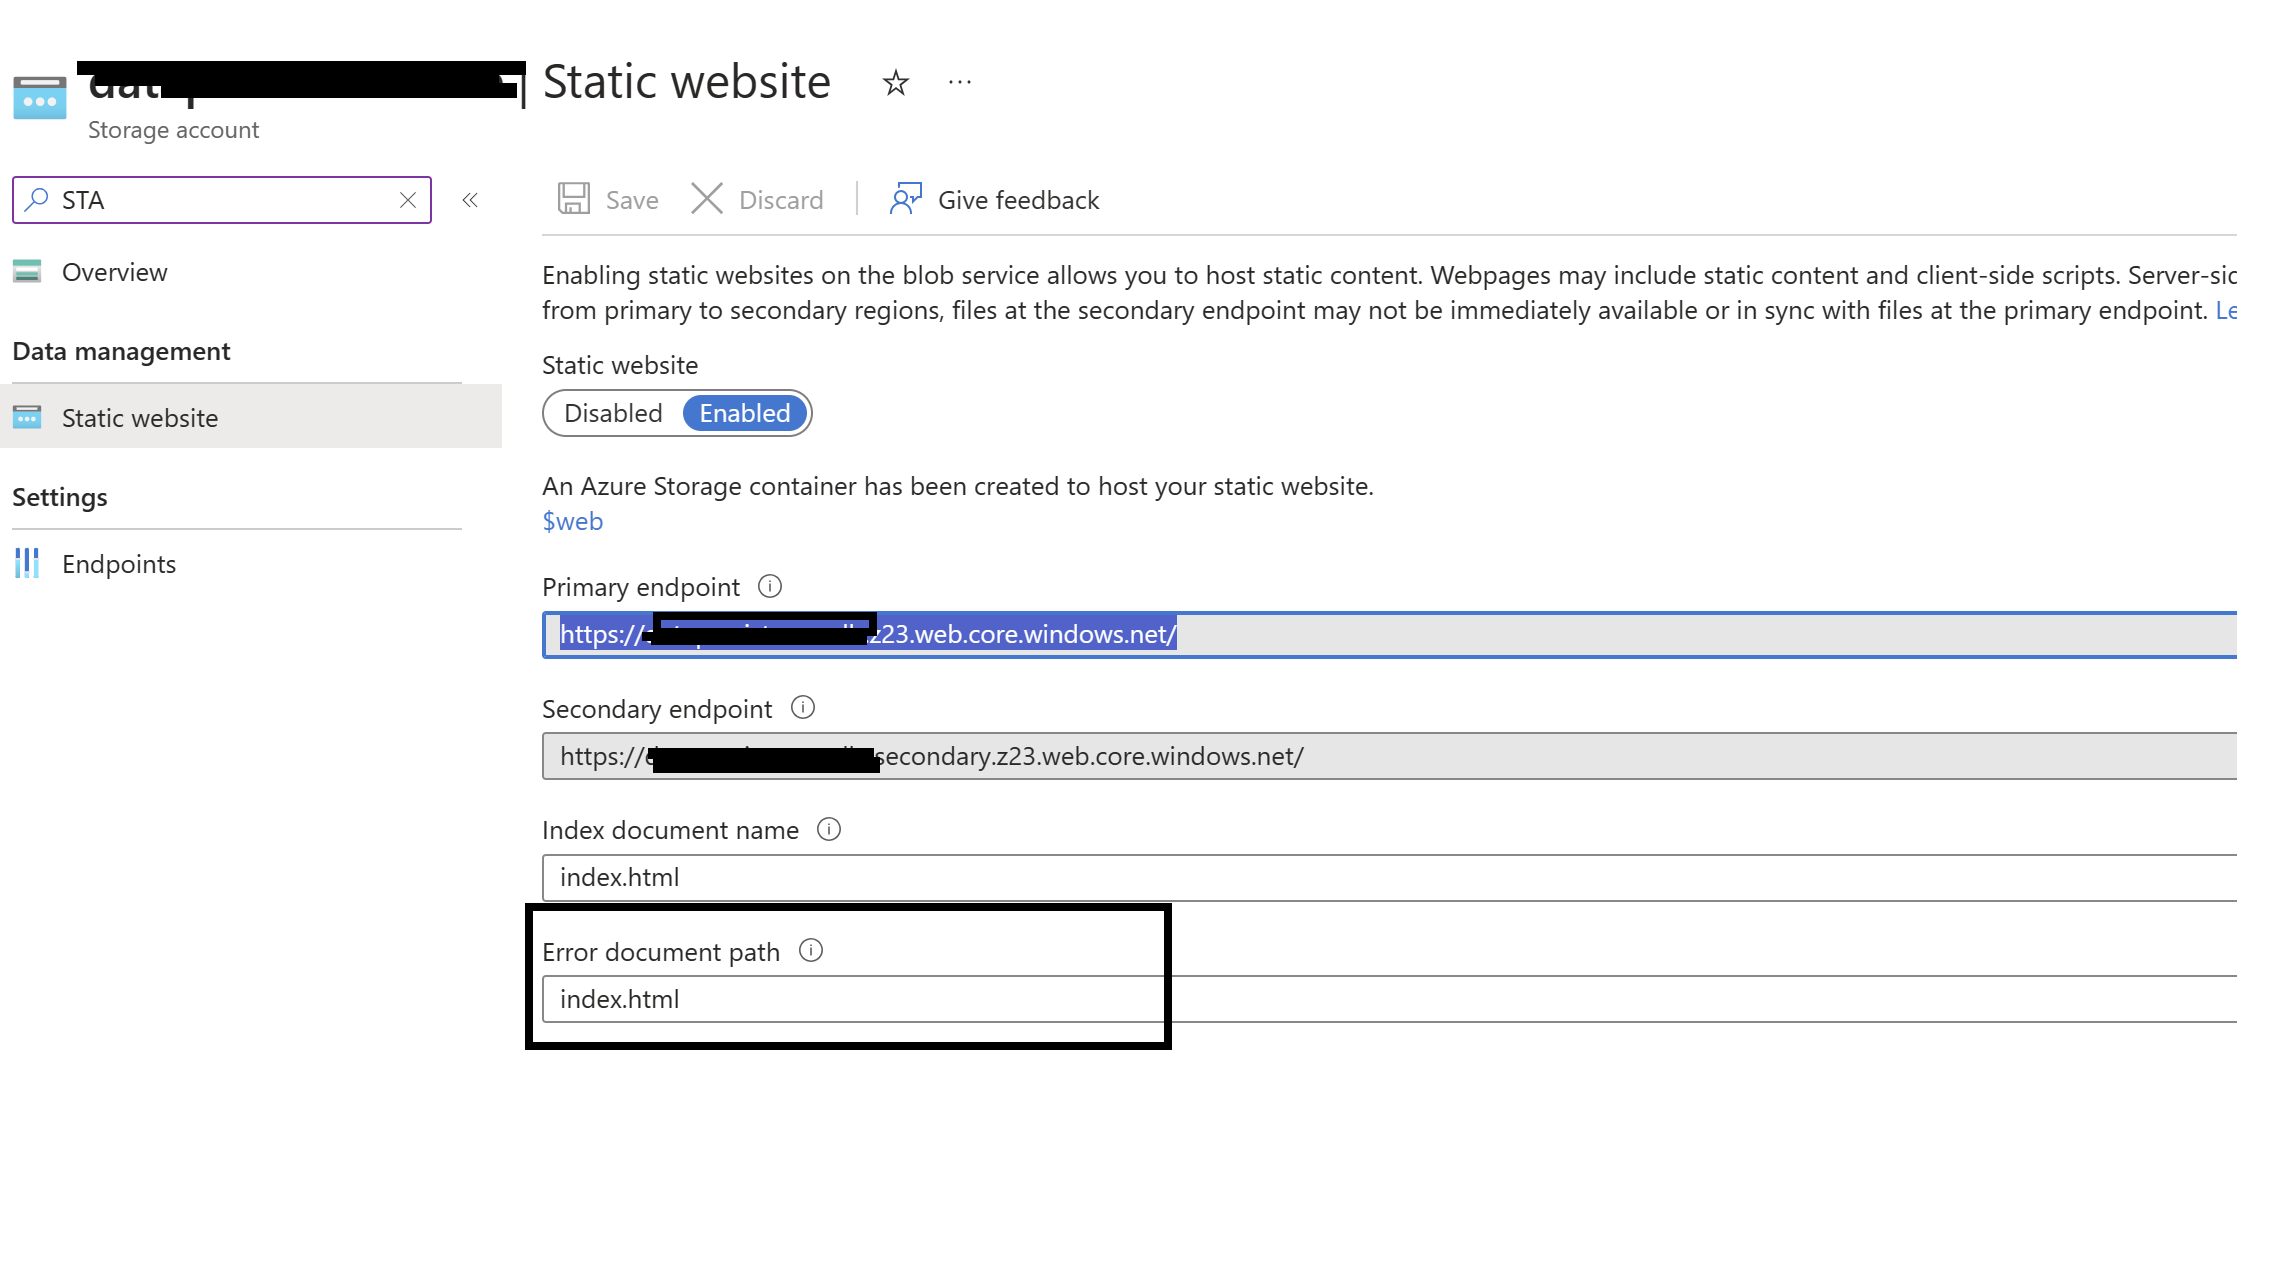Click the Static website sidebar icon
The image size is (2282, 1281).
pyautogui.click(x=27, y=416)
